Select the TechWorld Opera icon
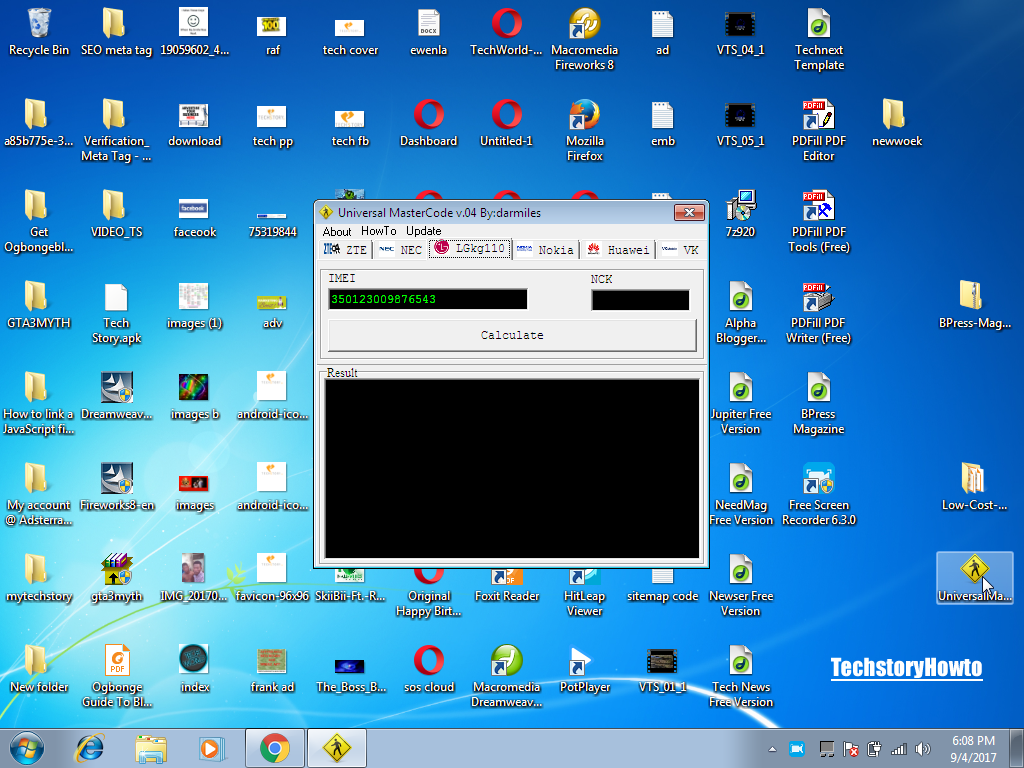1024x768 pixels. click(506, 32)
